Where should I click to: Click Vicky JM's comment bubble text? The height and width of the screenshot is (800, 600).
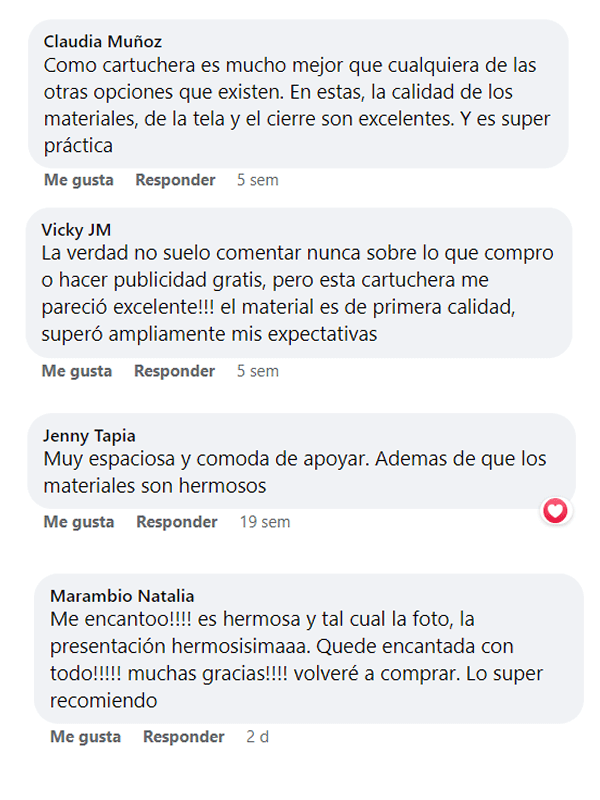(x=297, y=293)
